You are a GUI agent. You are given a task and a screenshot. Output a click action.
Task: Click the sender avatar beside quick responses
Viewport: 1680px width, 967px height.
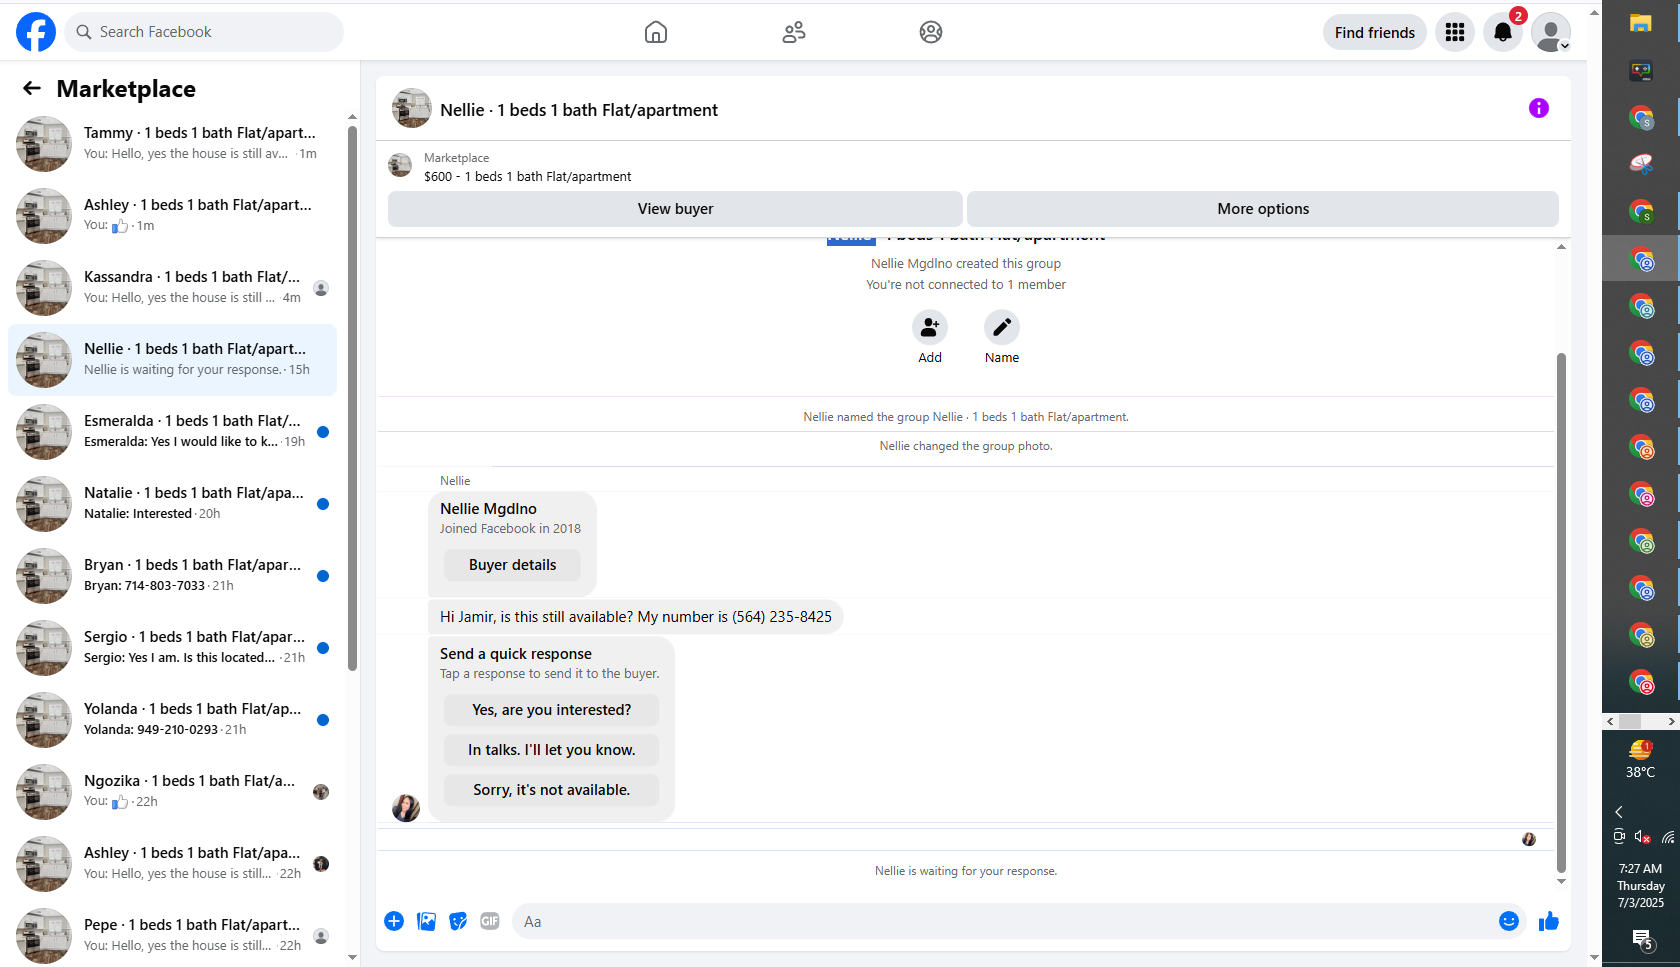(x=406, y=808)
